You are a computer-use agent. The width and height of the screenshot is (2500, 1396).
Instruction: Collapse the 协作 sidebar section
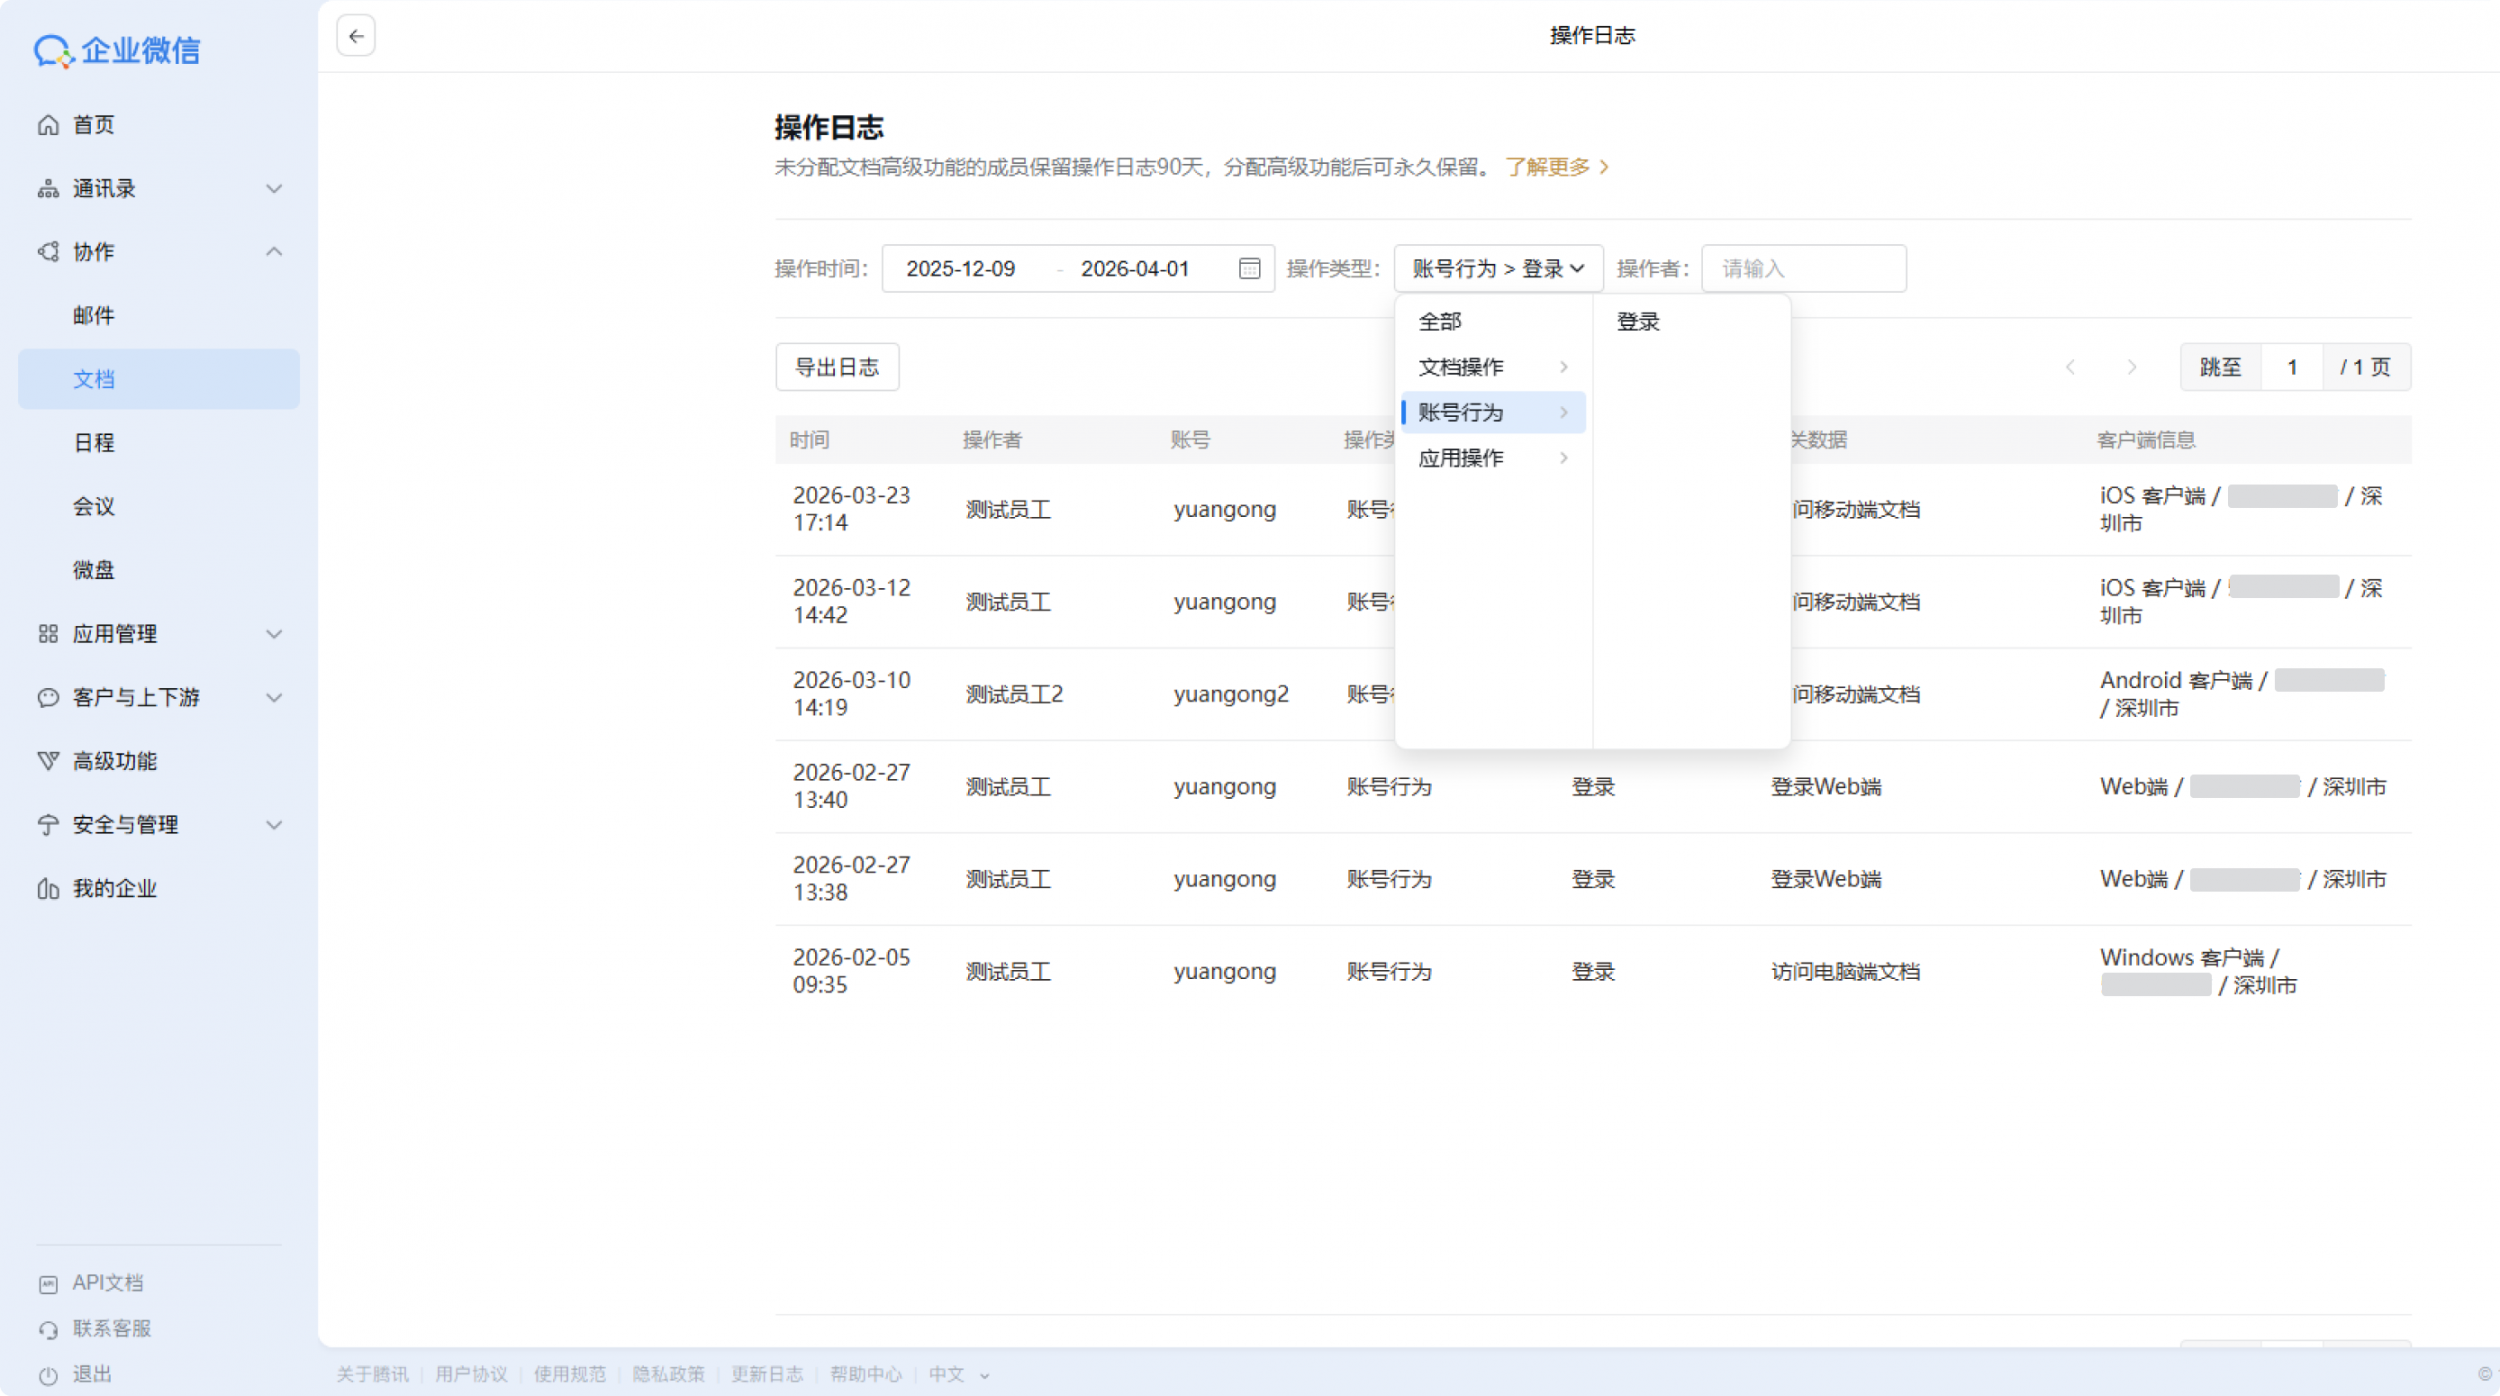274,252
